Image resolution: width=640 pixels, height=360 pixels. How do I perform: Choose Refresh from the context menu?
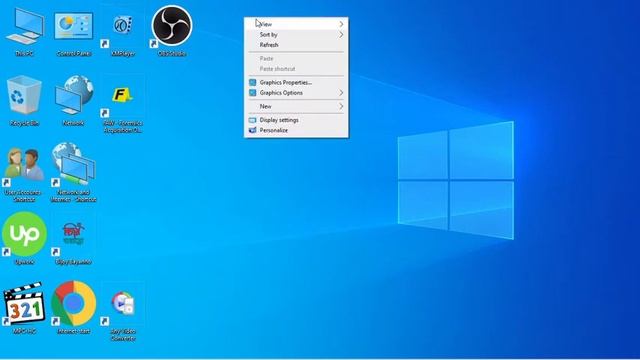[x=296, y=45]
